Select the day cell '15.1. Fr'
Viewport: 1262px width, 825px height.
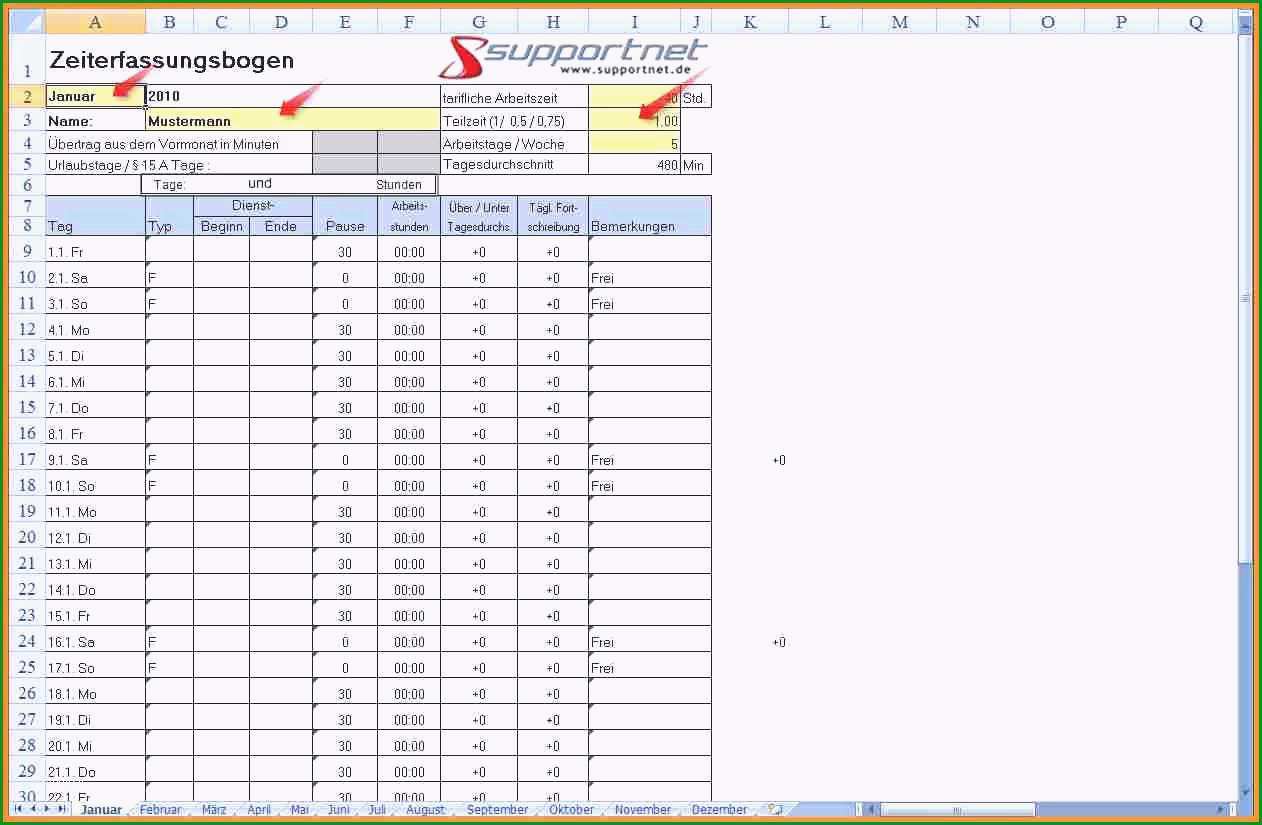pos(95,615)
